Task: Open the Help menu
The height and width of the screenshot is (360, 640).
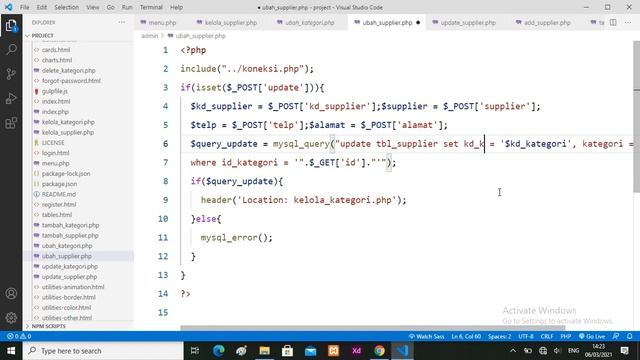Action: [x=176, y=7]
